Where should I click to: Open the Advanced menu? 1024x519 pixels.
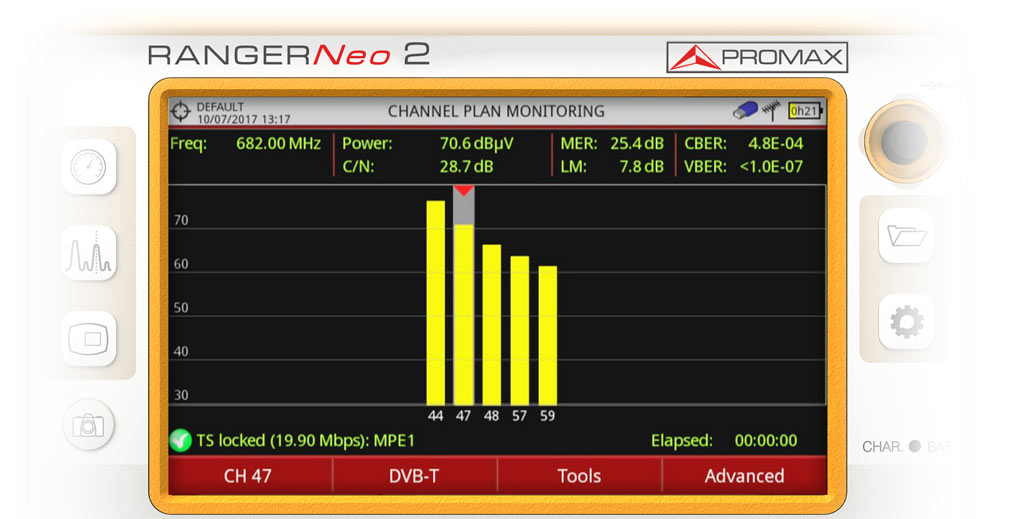744,476
